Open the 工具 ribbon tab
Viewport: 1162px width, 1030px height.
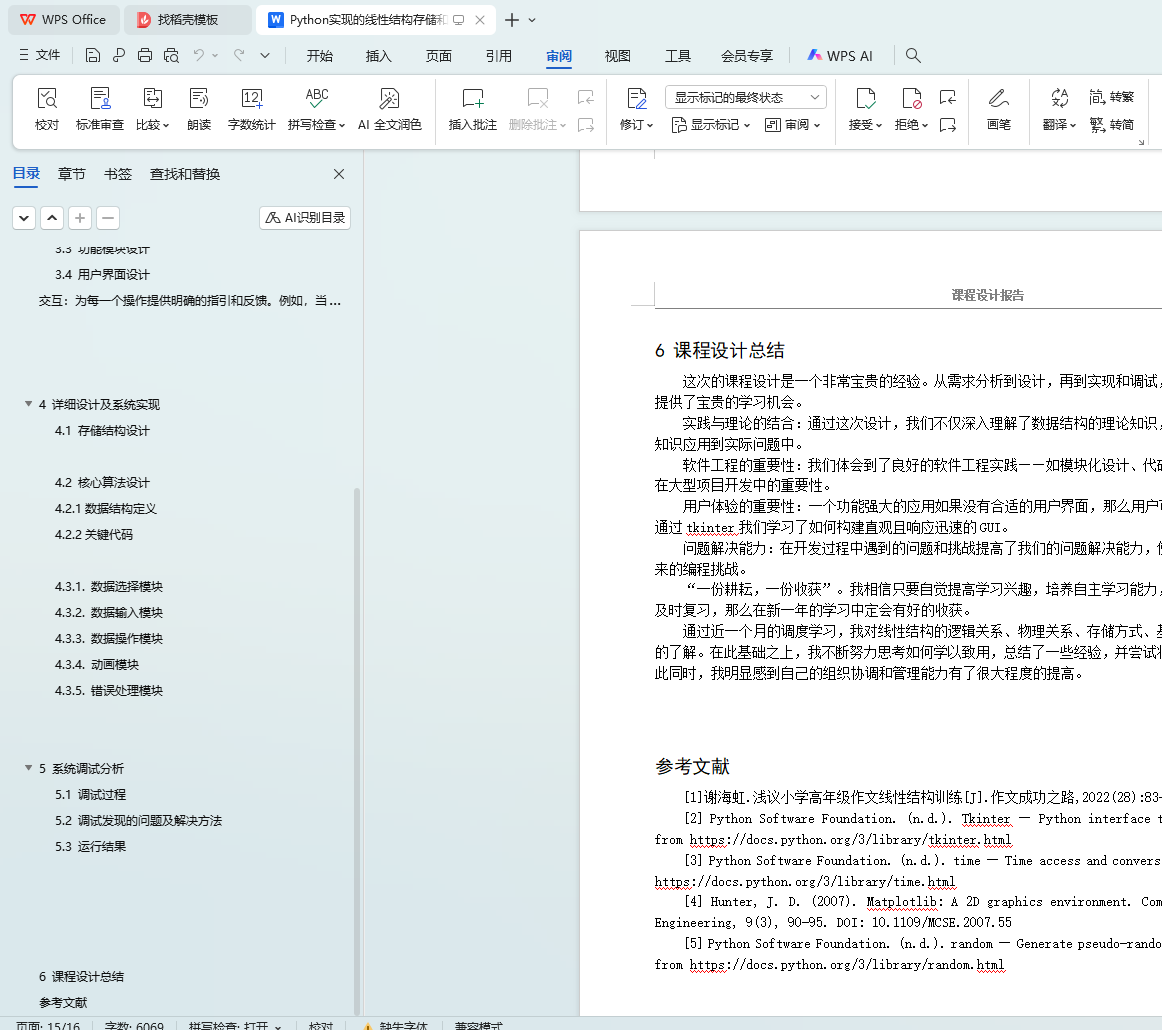[x=677, y=56]
